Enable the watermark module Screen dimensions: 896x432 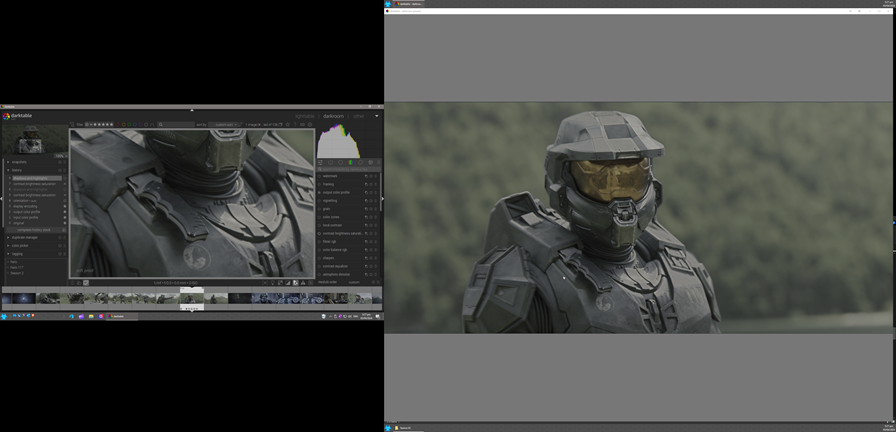(319, 176)
